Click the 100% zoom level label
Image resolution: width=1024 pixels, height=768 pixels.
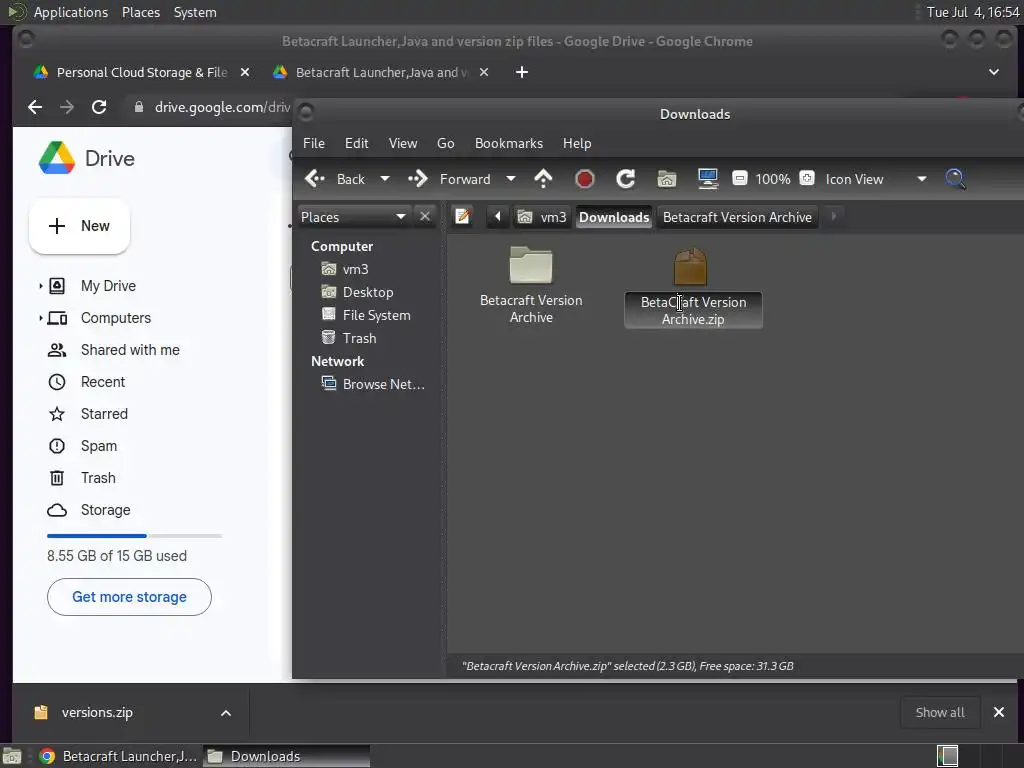(773, 179)
